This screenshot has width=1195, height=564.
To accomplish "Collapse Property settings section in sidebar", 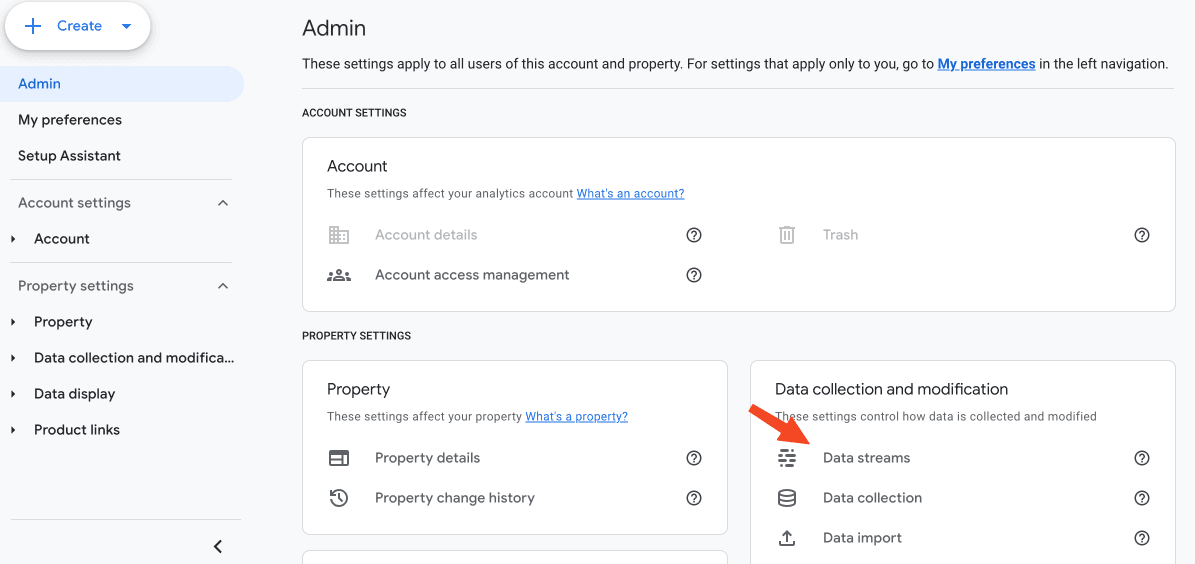I will 223,287.
